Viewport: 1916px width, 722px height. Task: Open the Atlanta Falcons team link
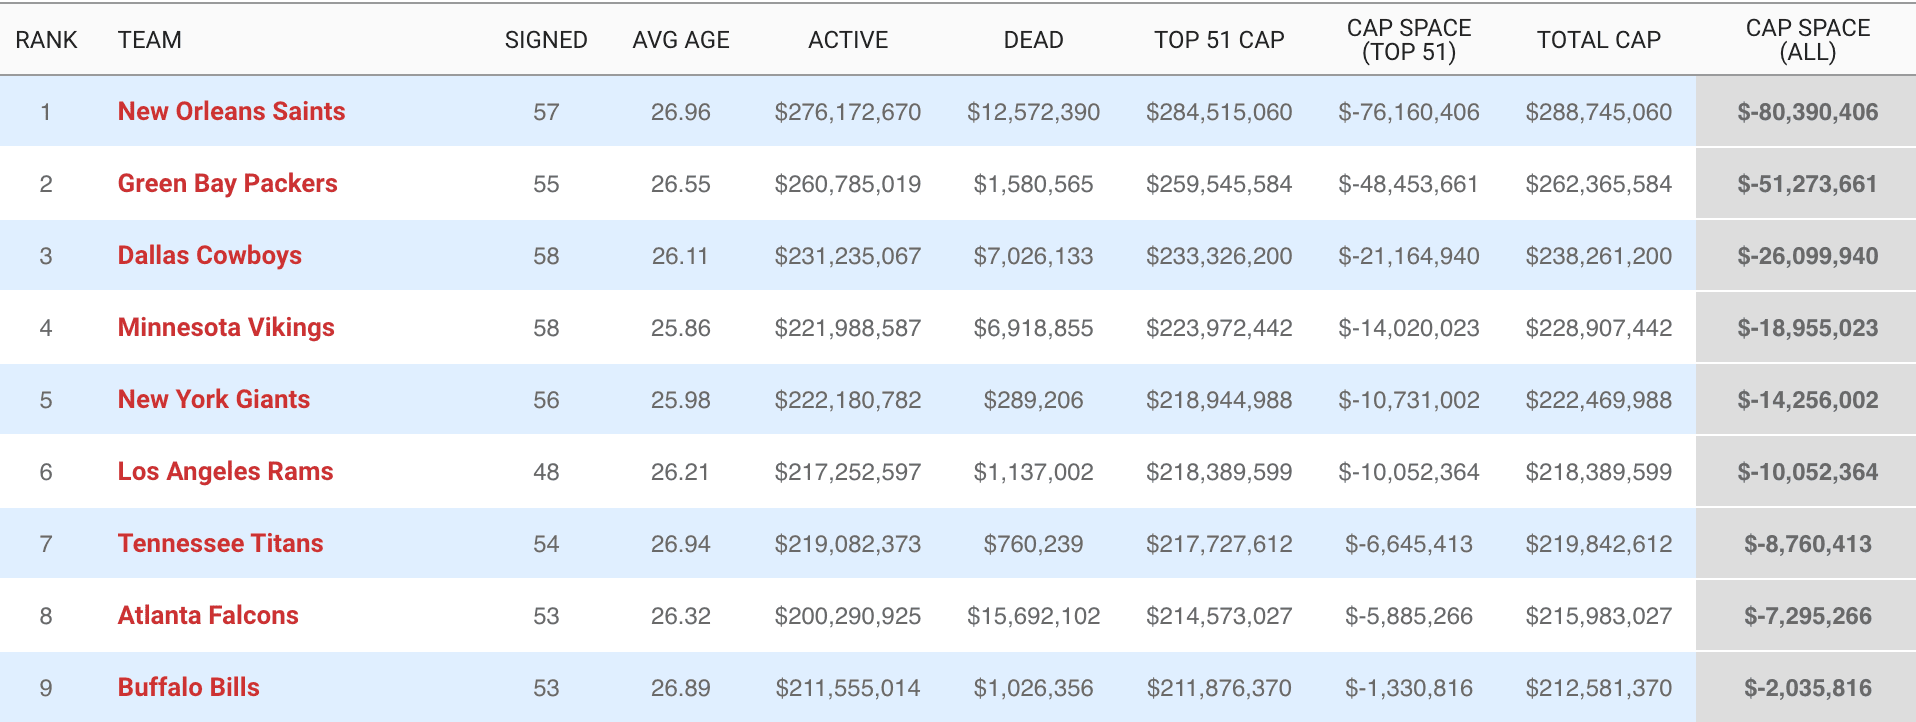coord(208,615)
